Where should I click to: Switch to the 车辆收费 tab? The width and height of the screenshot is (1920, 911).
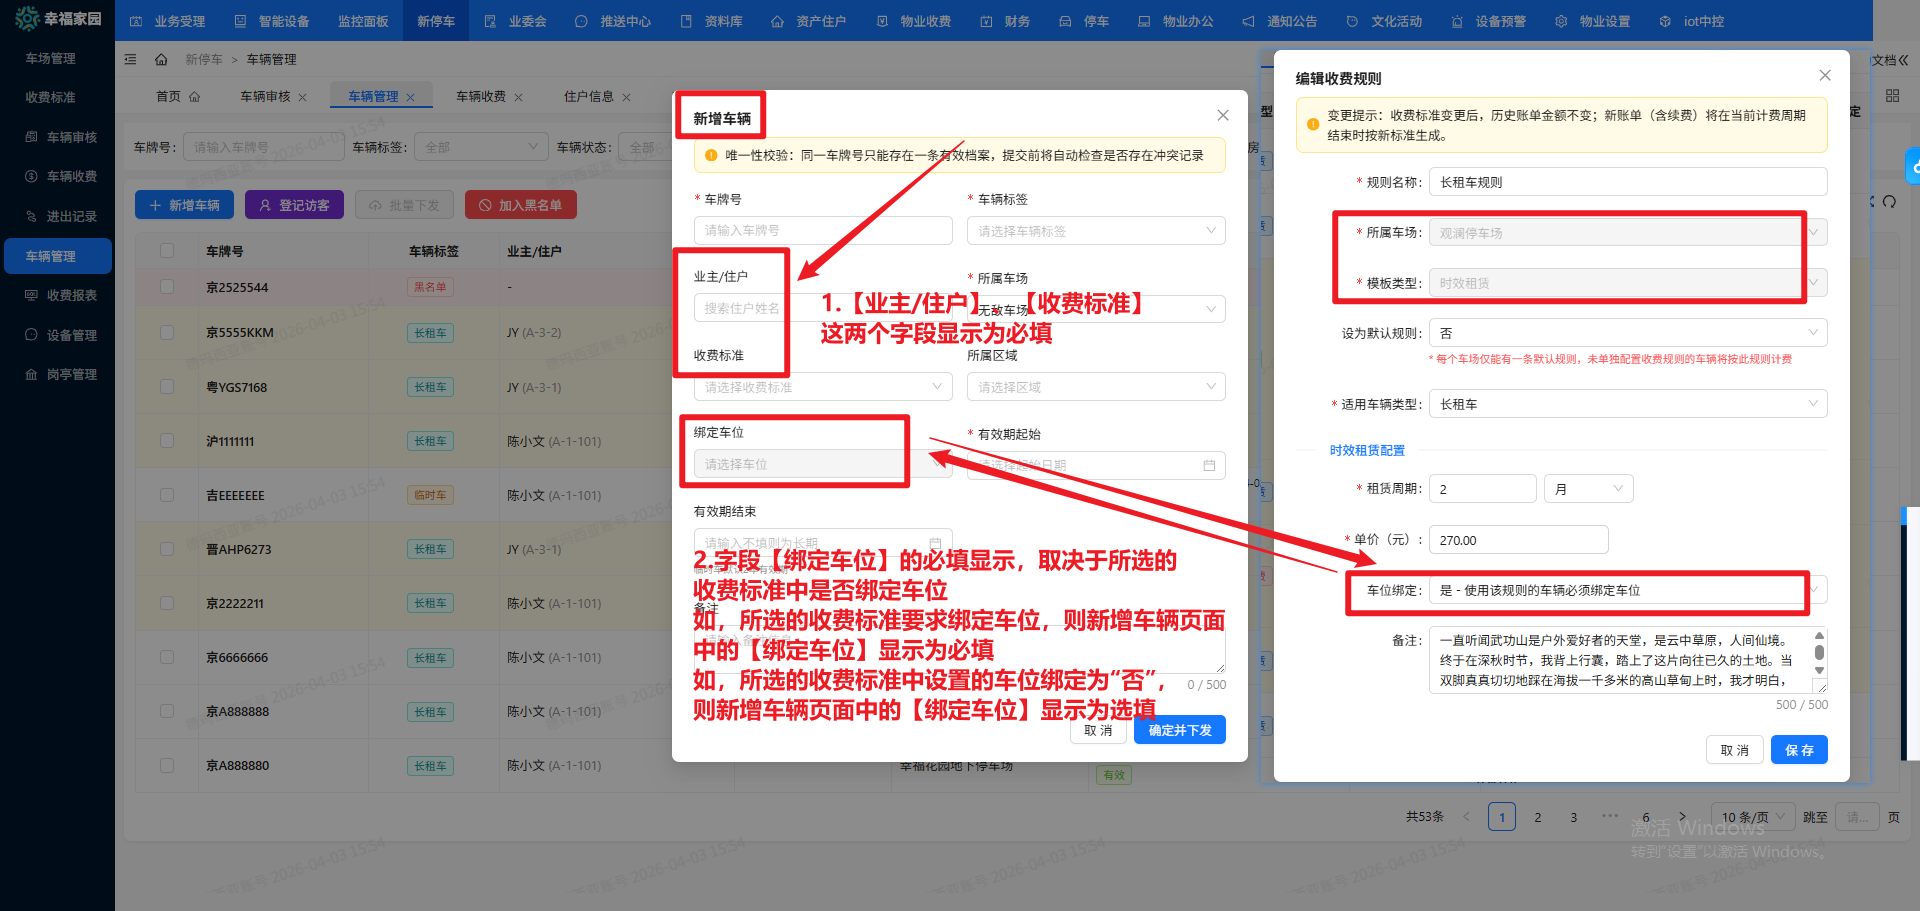coord(479,96)
